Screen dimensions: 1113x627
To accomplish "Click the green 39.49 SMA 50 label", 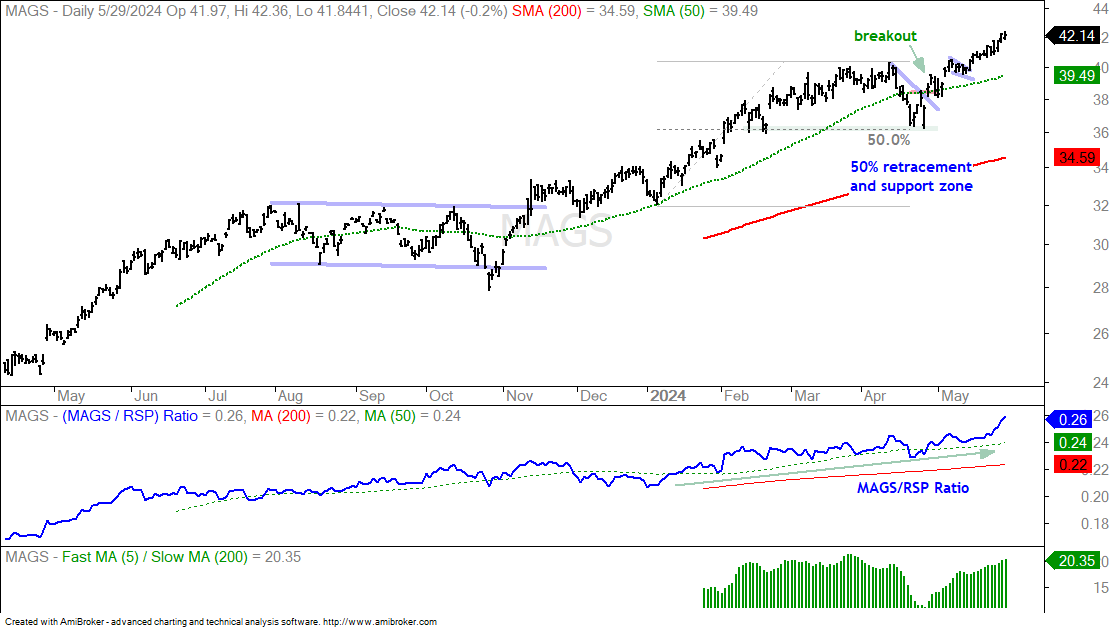I will (x=1076, y=75).
